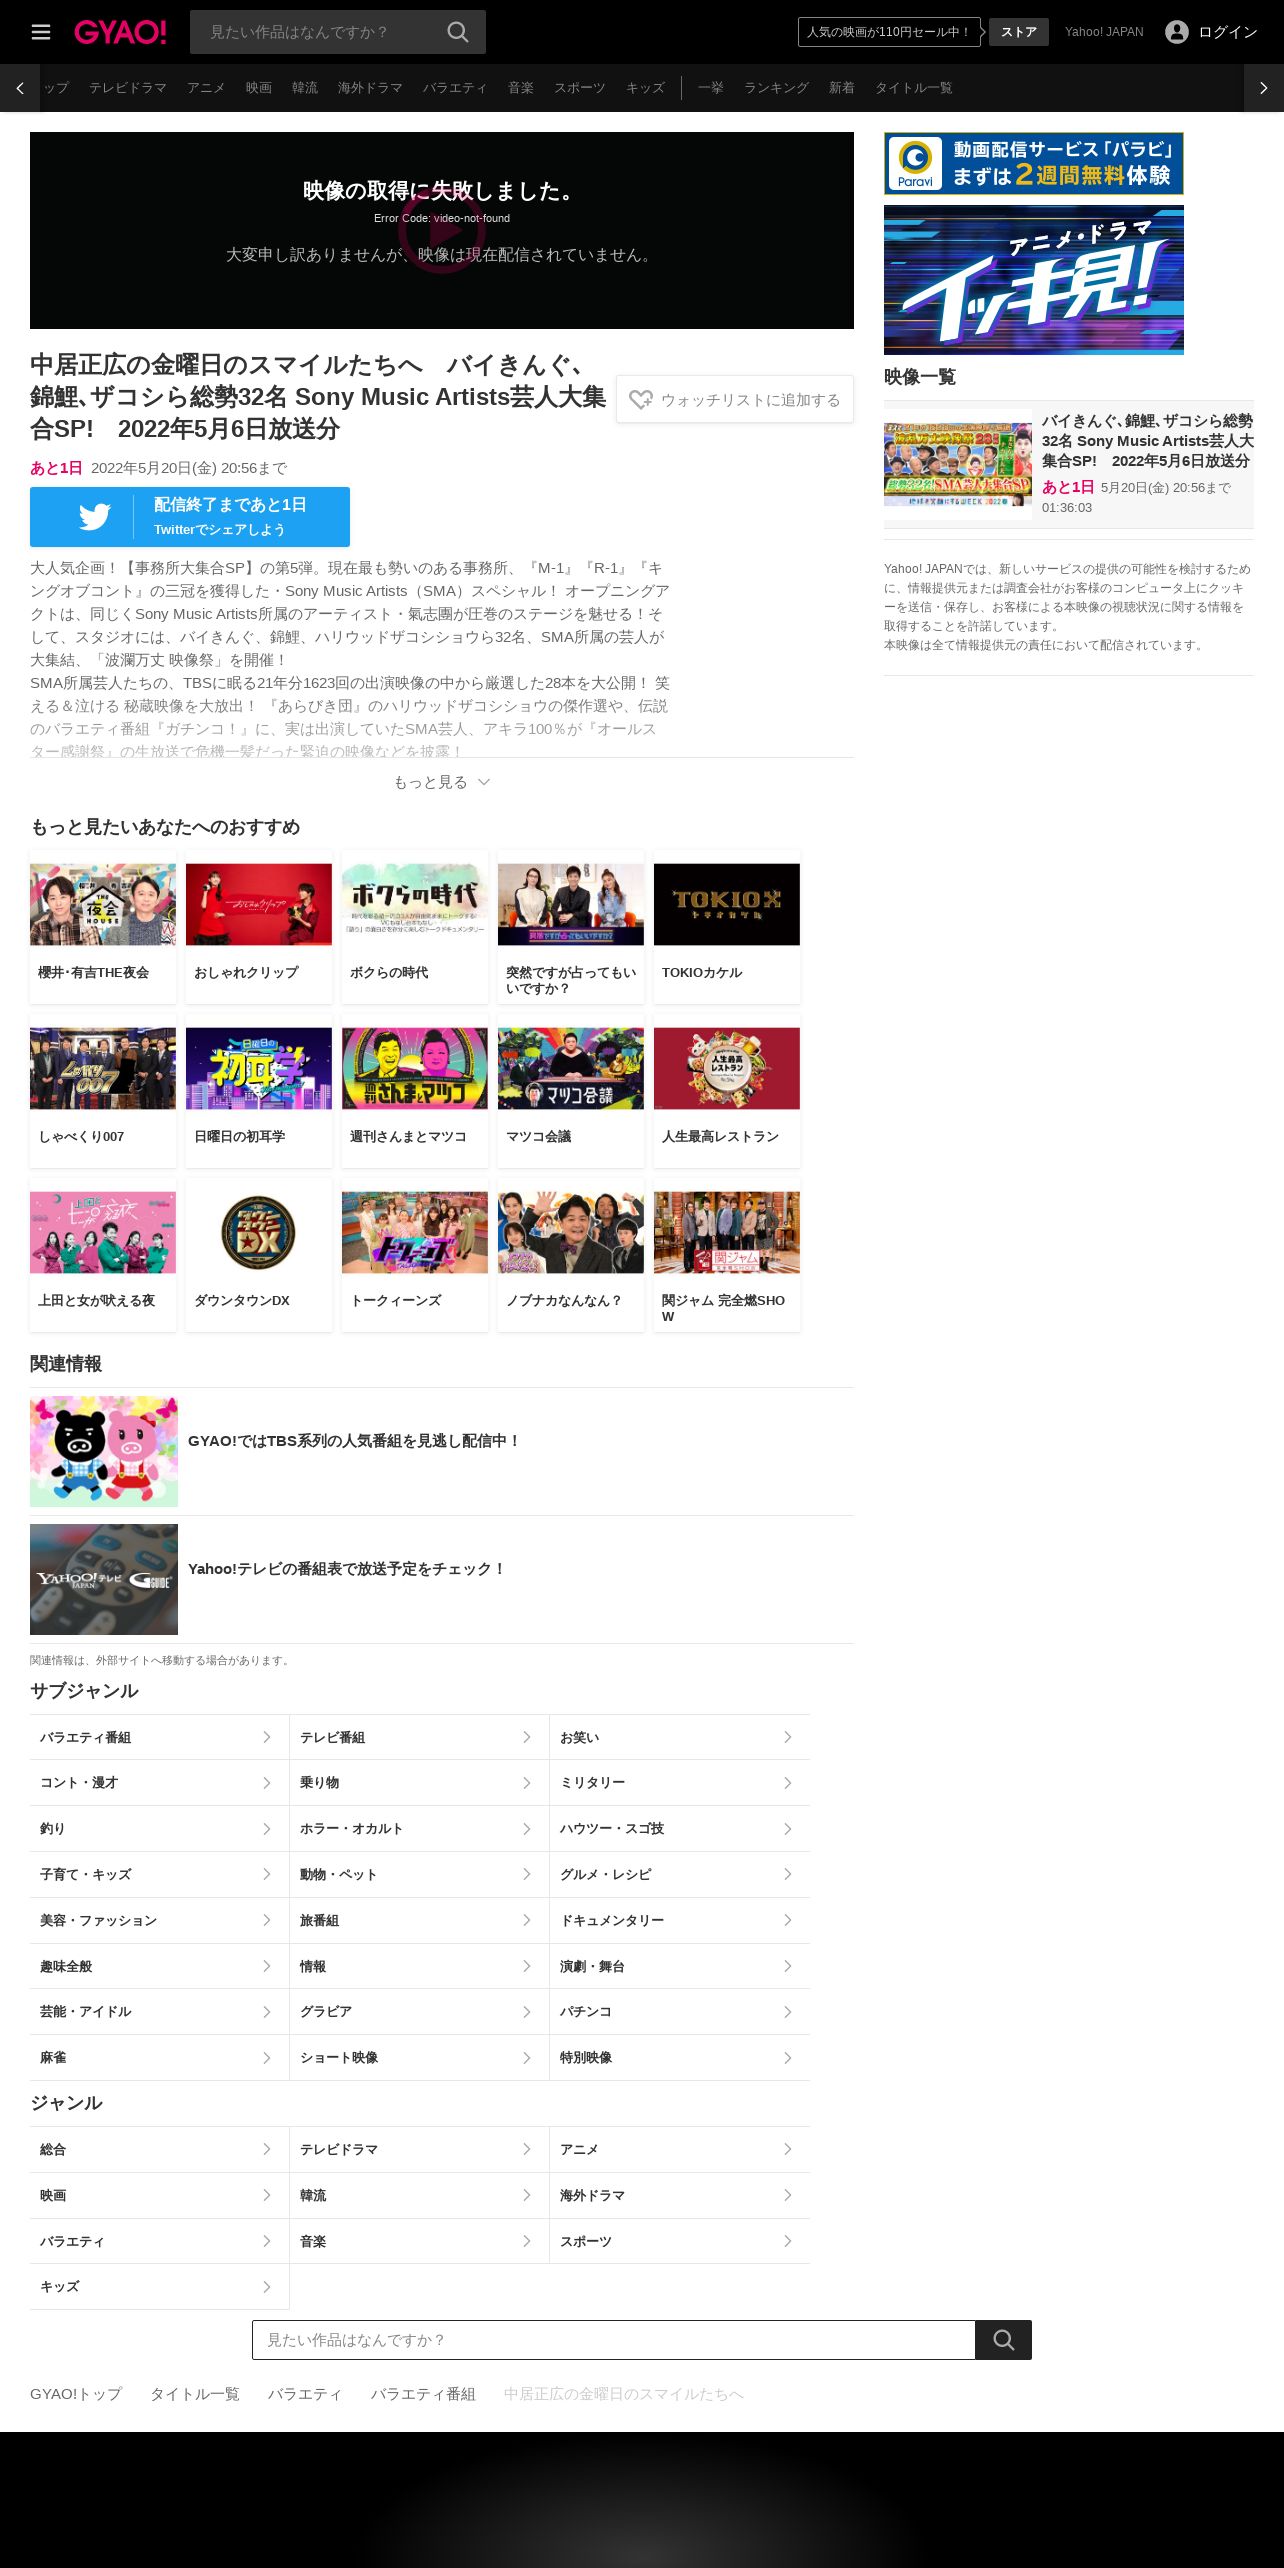Click chevron on 特別映像 row
This screenshot has height=2568, width=1284.
(788, 2058)
